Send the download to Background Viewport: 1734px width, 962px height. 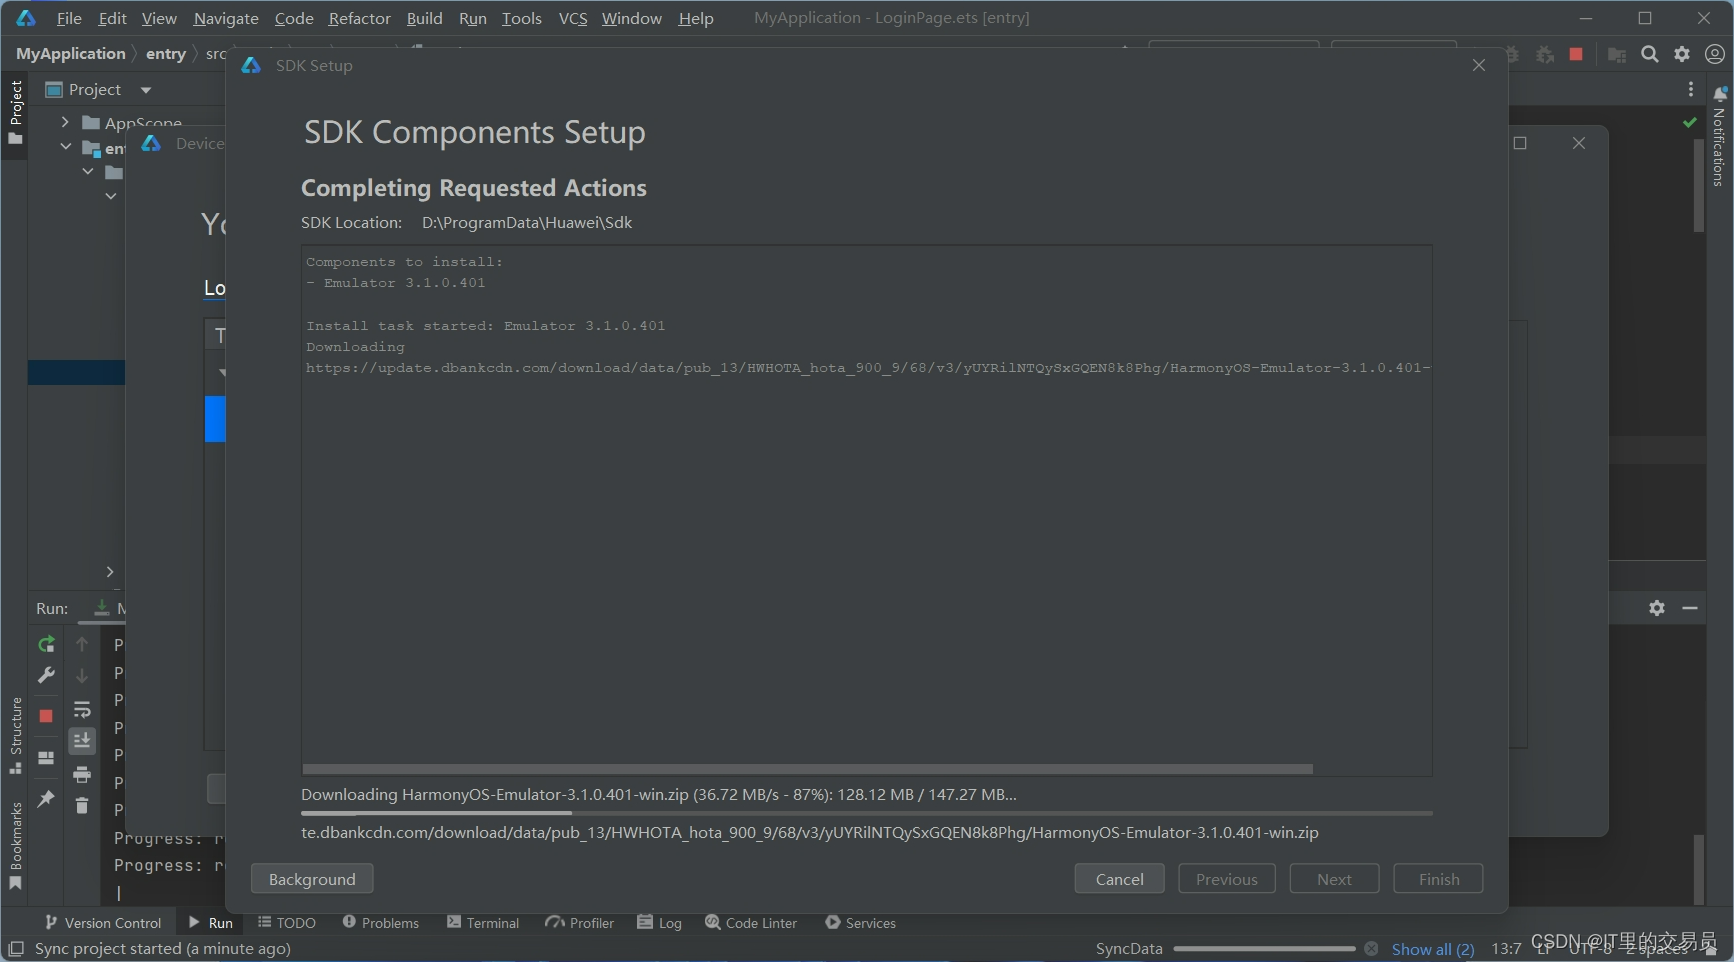coord(312,879)
